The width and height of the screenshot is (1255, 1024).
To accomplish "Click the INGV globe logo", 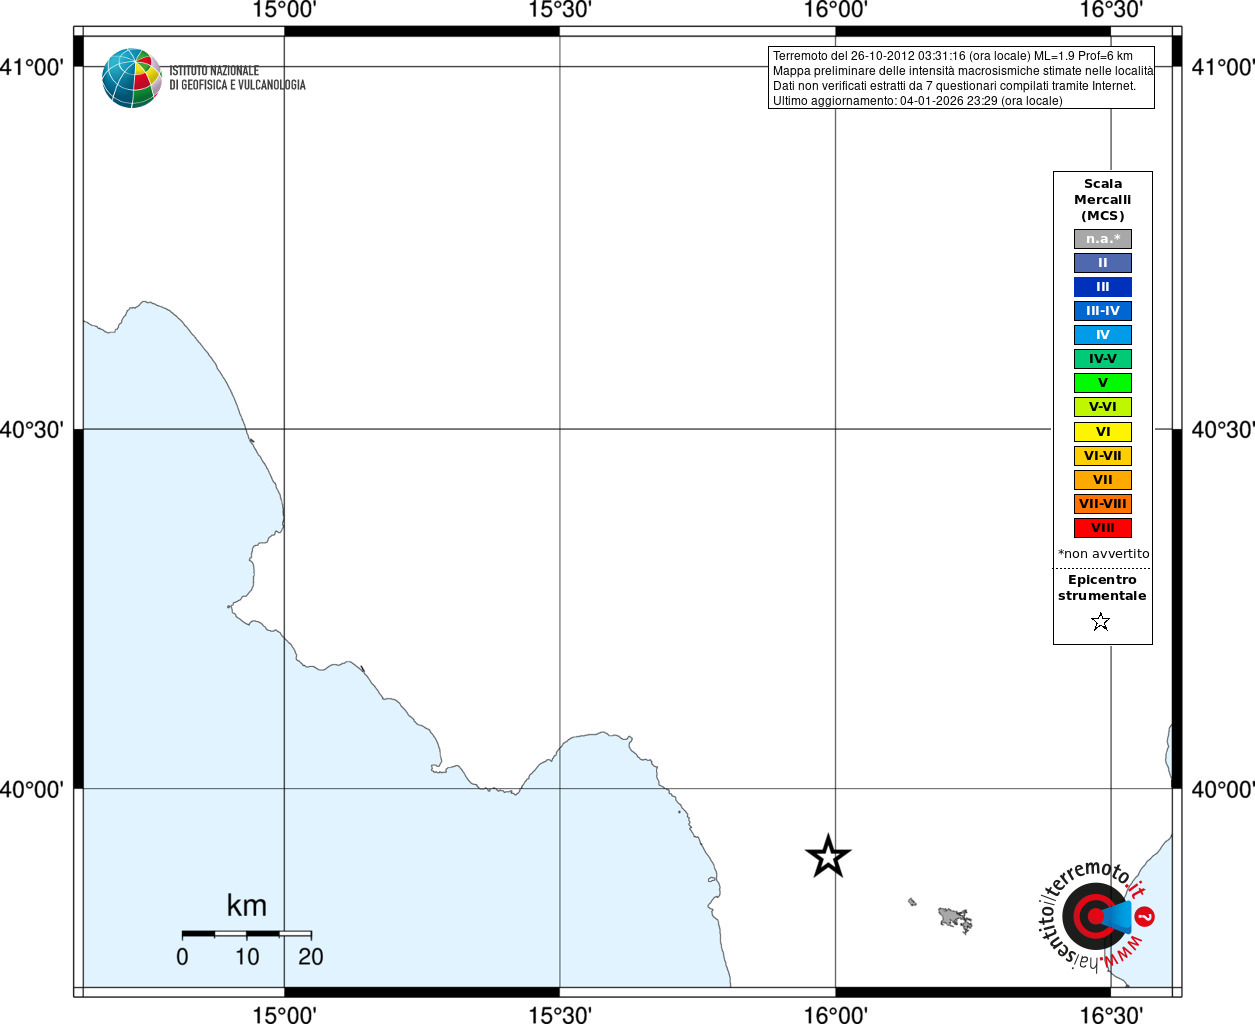I will (132, 78).
